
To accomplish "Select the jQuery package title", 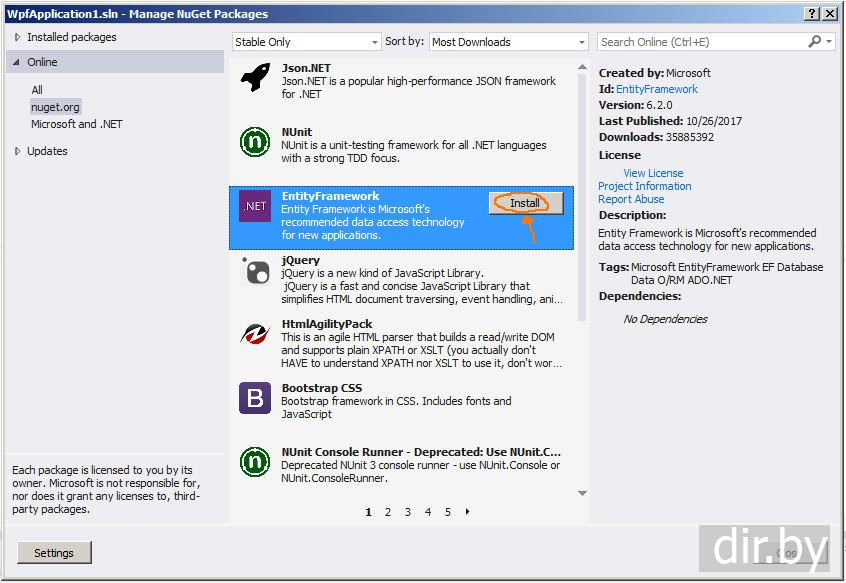I will [301, 260].
